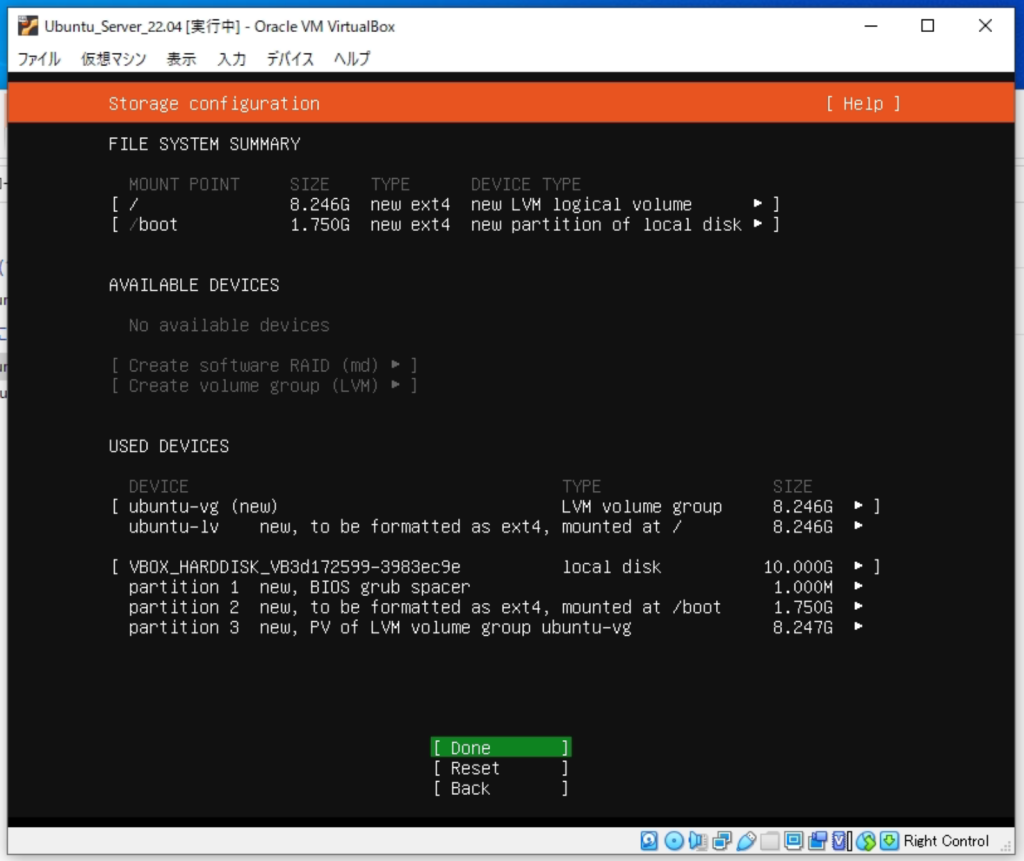The width and height of the screenshot is (1024, 861).
Task: Click the audio indicator icon in status bar
Action: [x=697, y=841]
